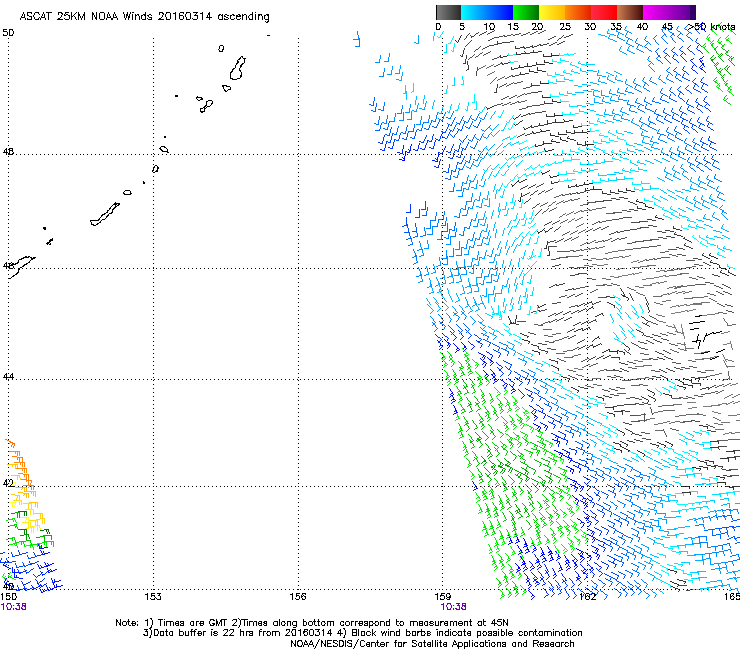Click the longitude axis label '159'
740x650 pixels.
(x=443, y=597)
